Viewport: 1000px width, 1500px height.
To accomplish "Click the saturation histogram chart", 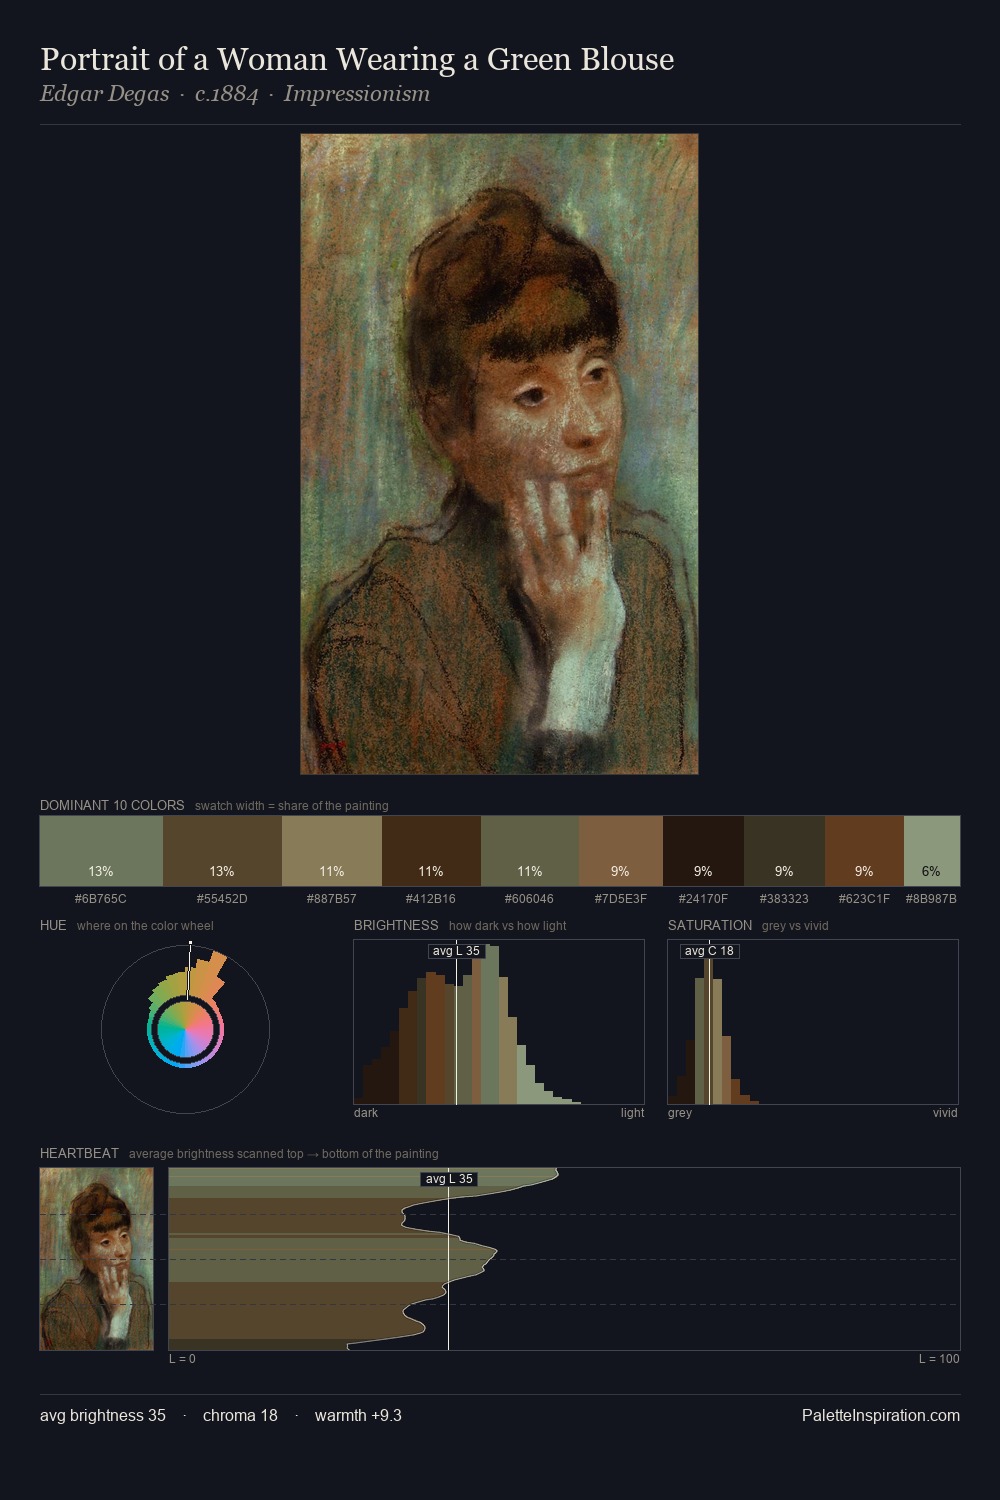I will [x=813, y=1022].
